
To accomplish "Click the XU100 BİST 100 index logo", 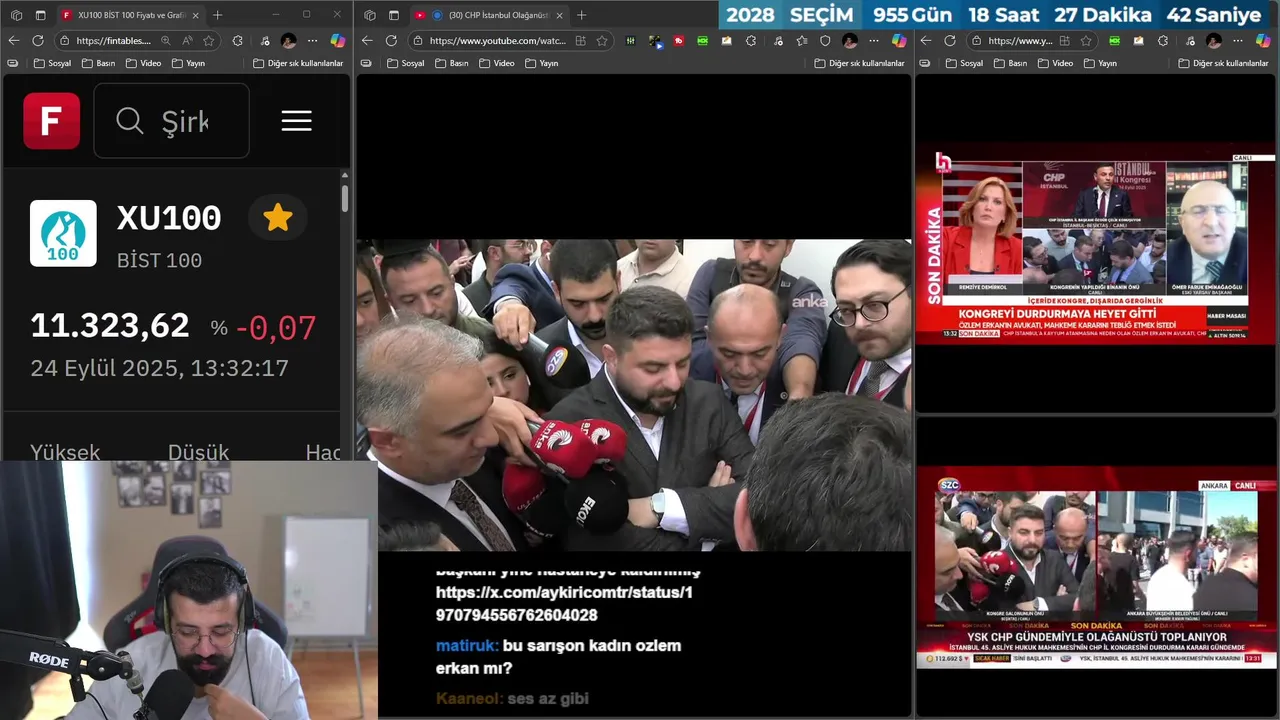I will [x=63, y=233].
